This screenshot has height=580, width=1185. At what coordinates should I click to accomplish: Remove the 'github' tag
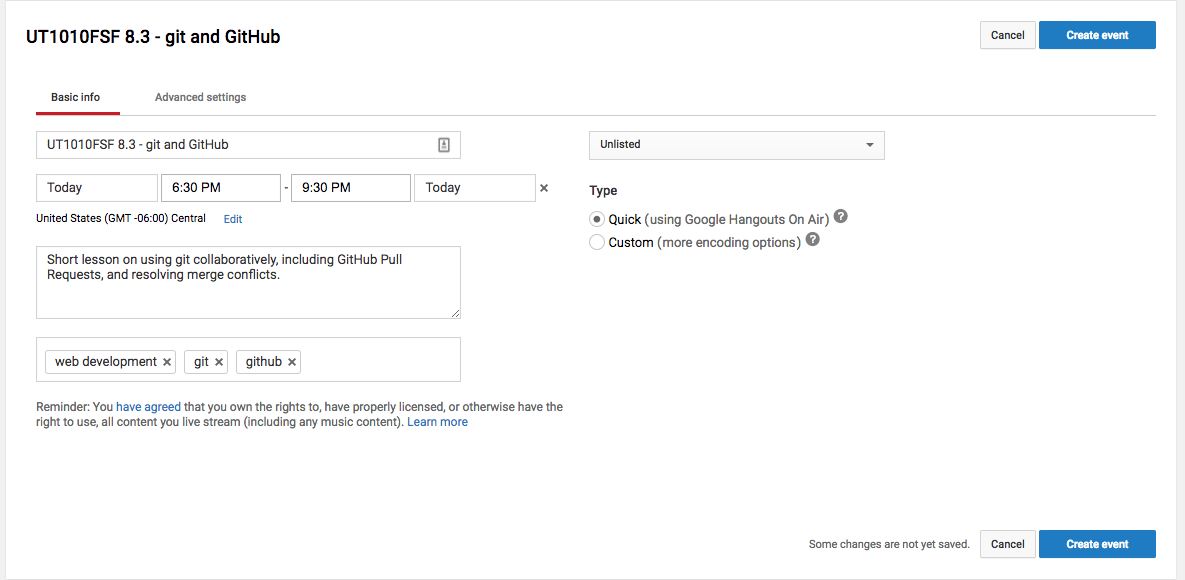click(292, 362)
